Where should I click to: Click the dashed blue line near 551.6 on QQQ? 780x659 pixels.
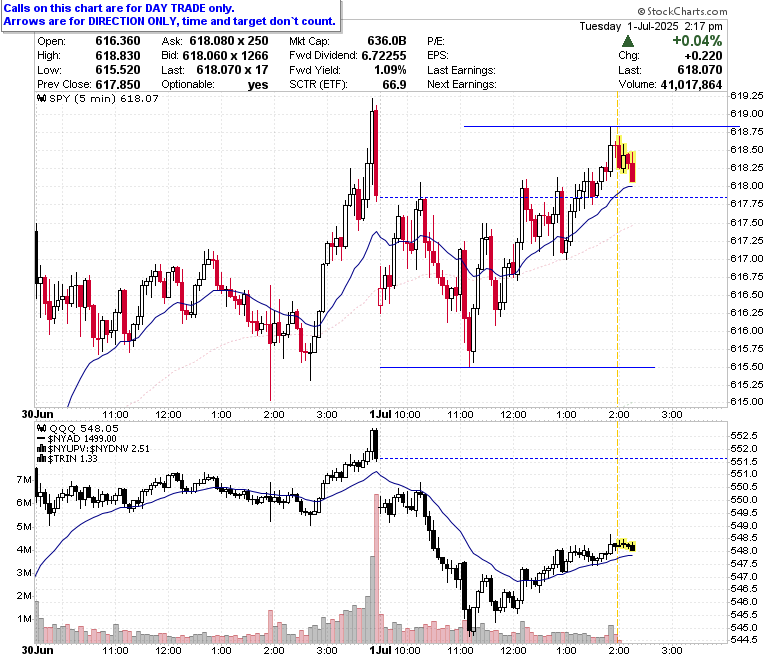(552, 459)
